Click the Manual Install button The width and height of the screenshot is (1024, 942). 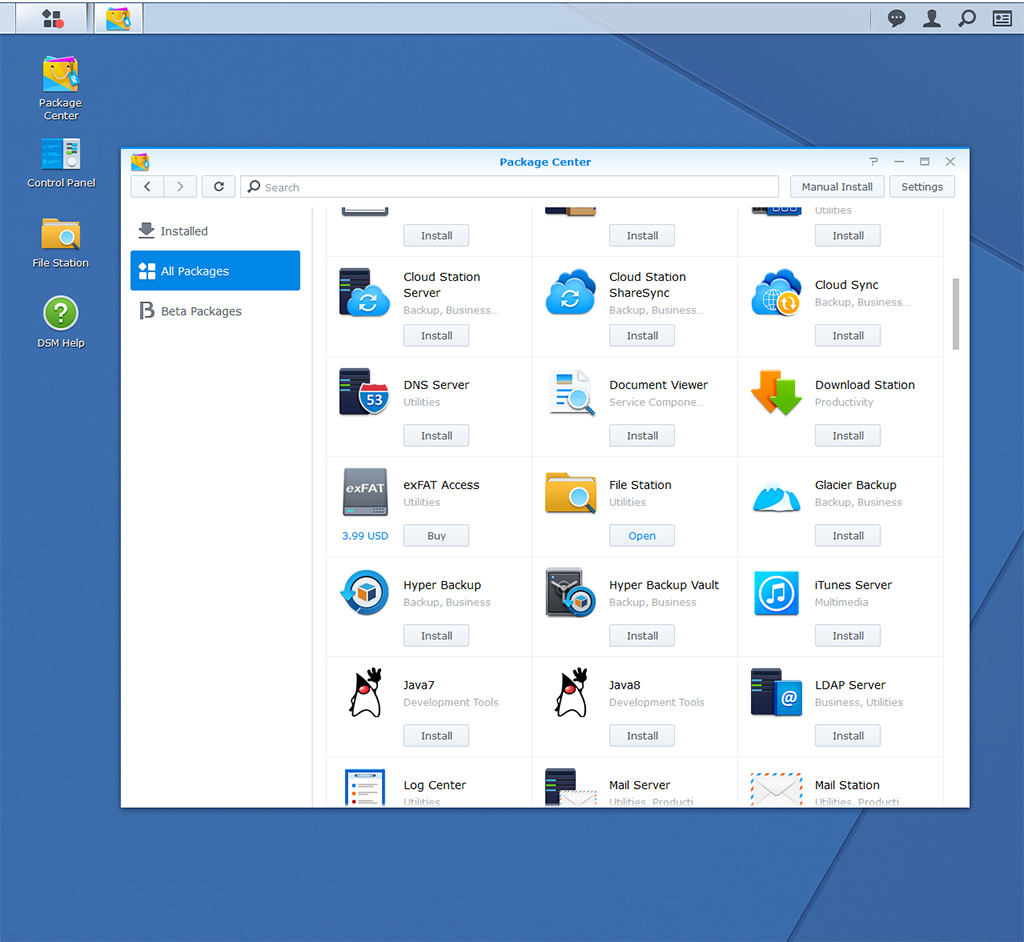pyautogui.click(x=837, y=186)
